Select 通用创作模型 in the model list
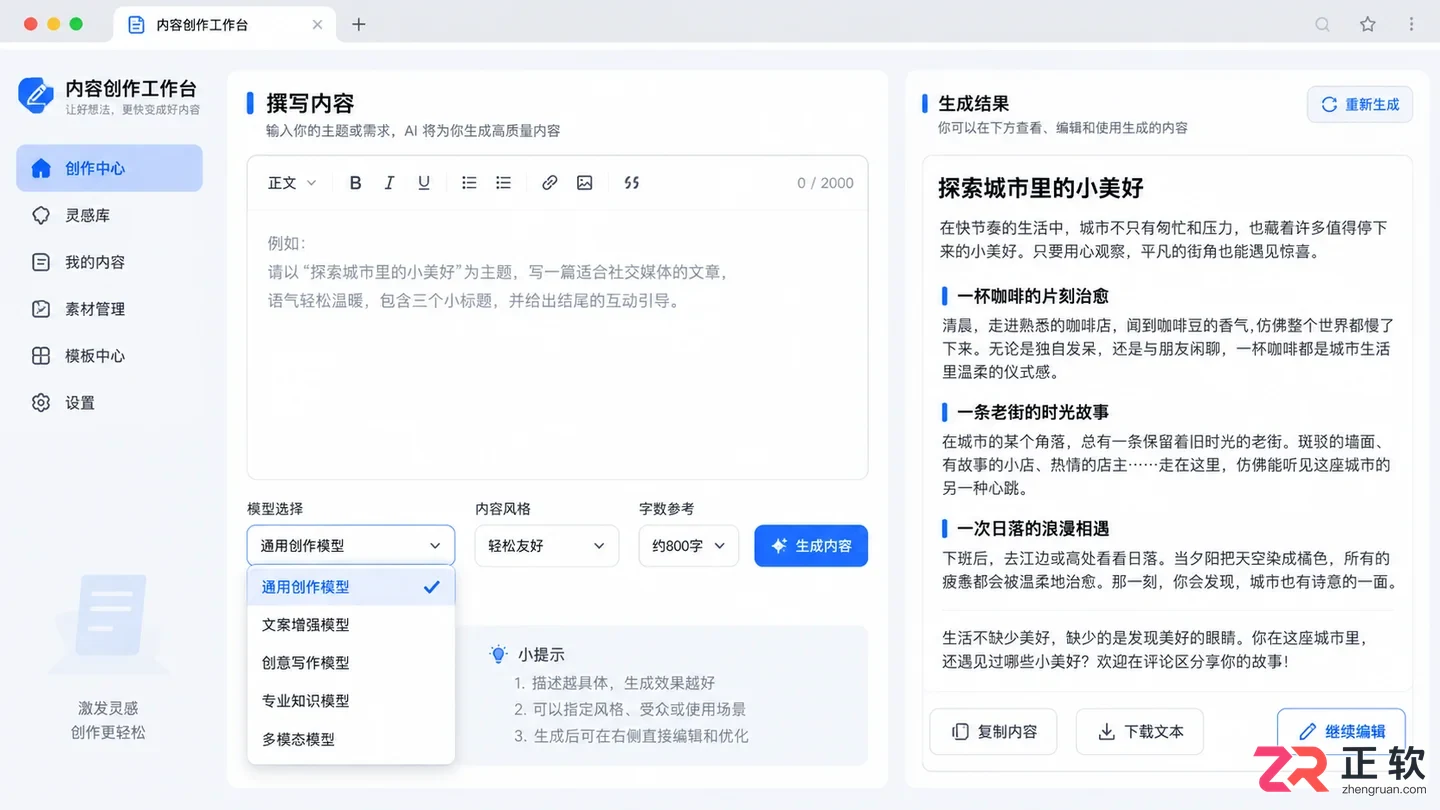This screenshot has height=810, width=1440. pyautogui.click(x=351, y=587)
